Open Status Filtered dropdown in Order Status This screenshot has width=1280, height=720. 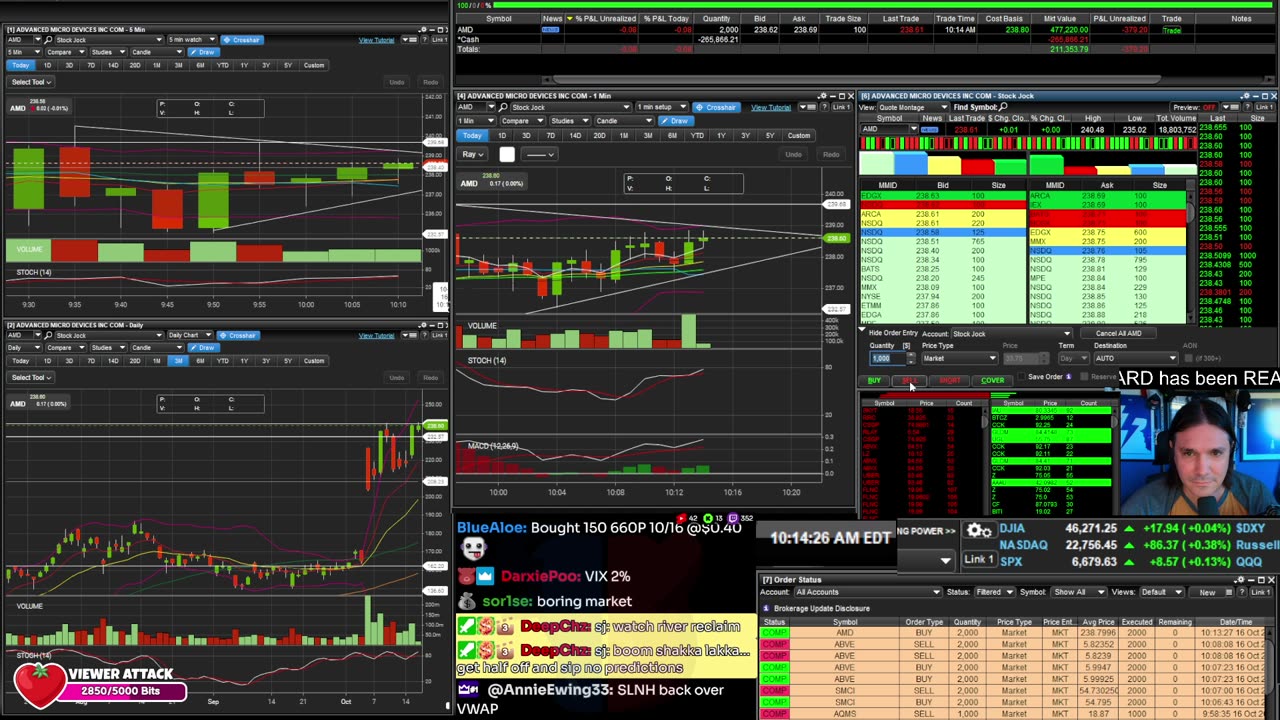[x=995, y=592]
